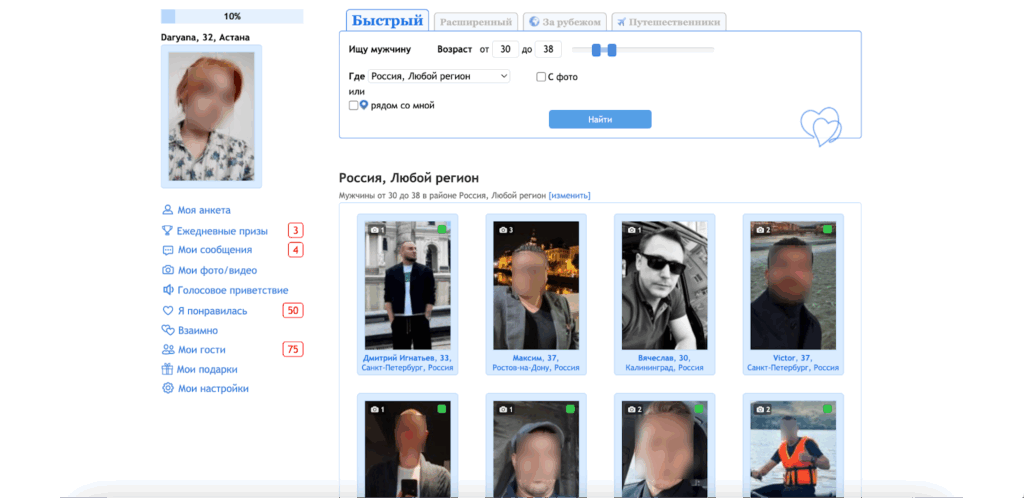Toggle the рядом со мной checkbox
Screen dimensions: 1024x498
(353, 105)
